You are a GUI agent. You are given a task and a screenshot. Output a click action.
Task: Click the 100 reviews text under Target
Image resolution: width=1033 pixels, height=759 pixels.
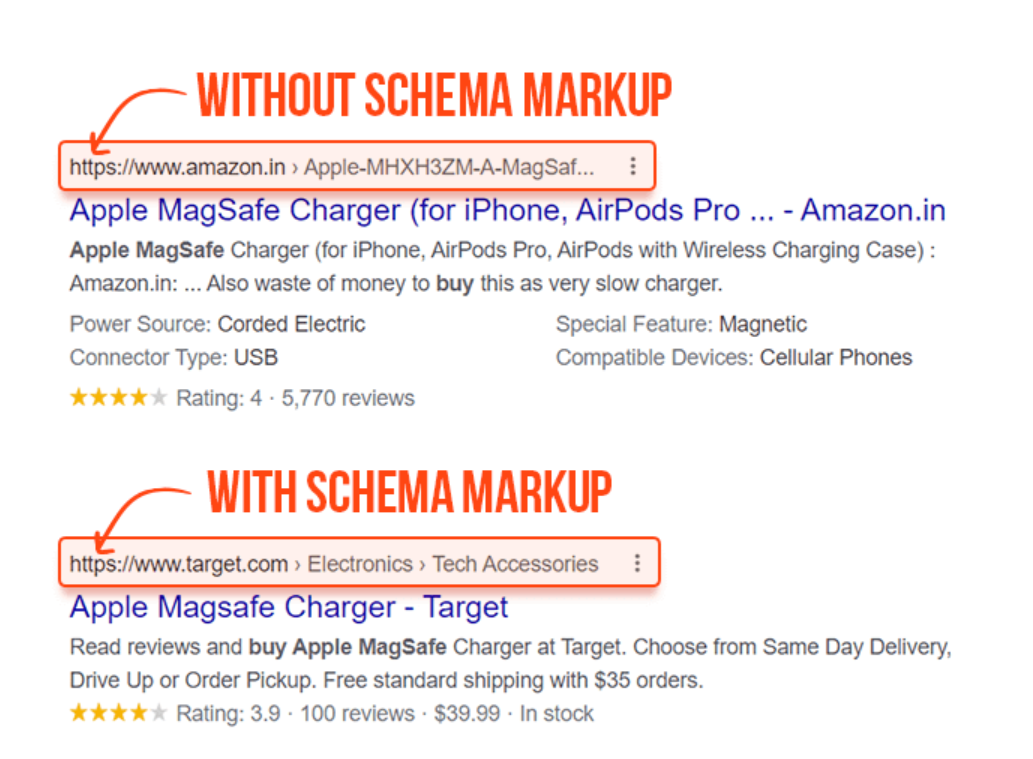(x=359, y=713)
